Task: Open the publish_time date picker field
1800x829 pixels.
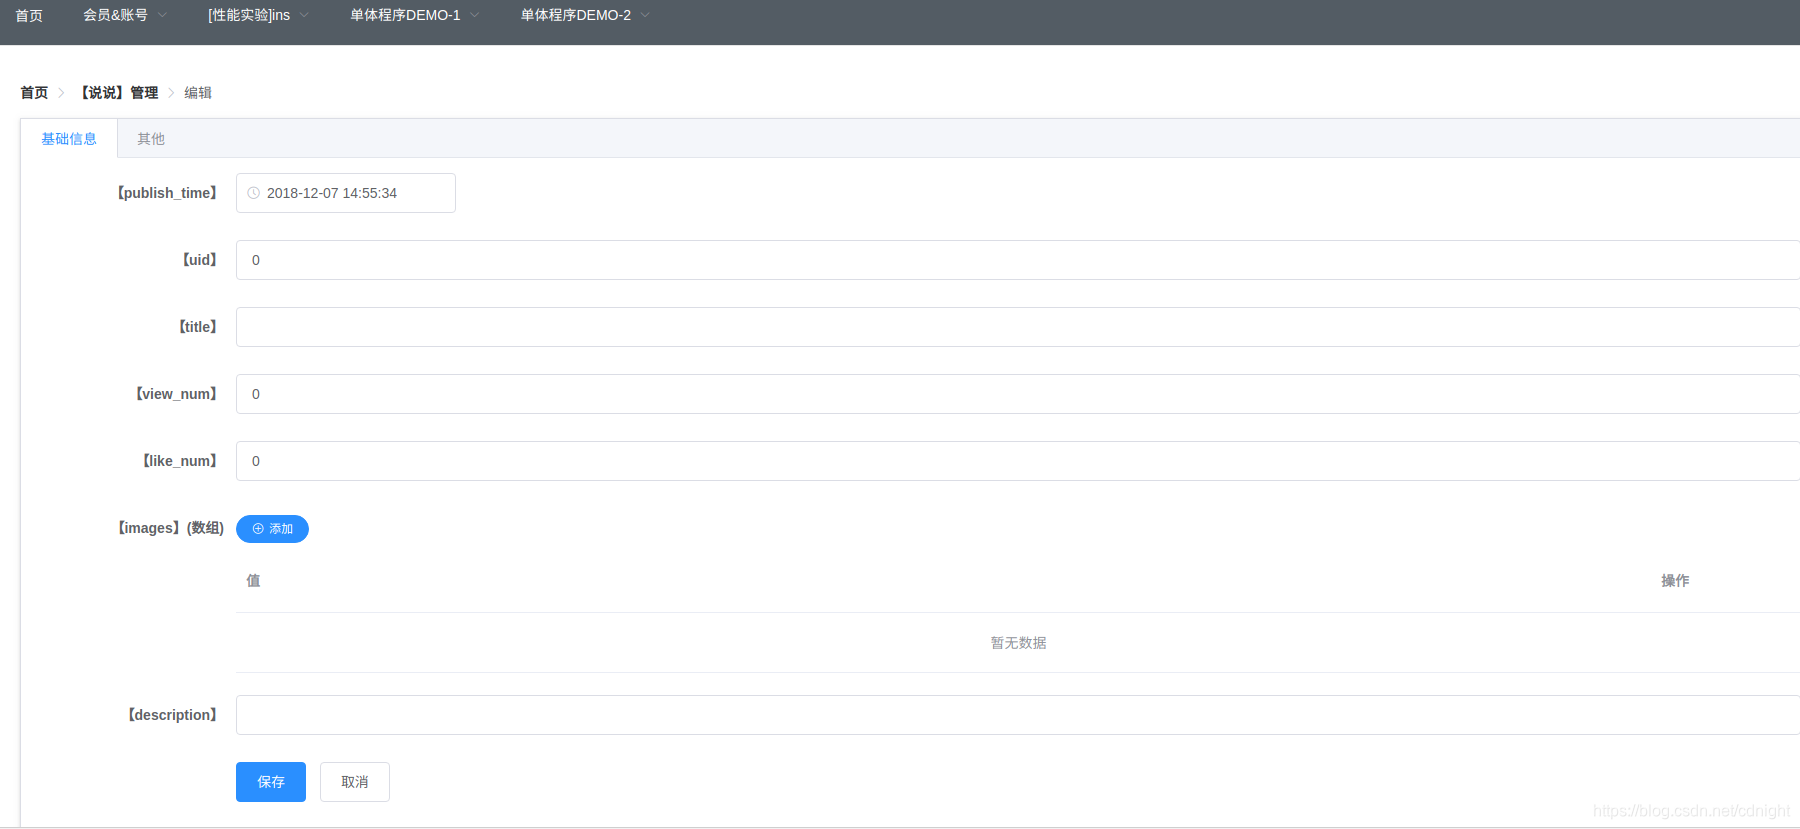Action: (346, 193)
